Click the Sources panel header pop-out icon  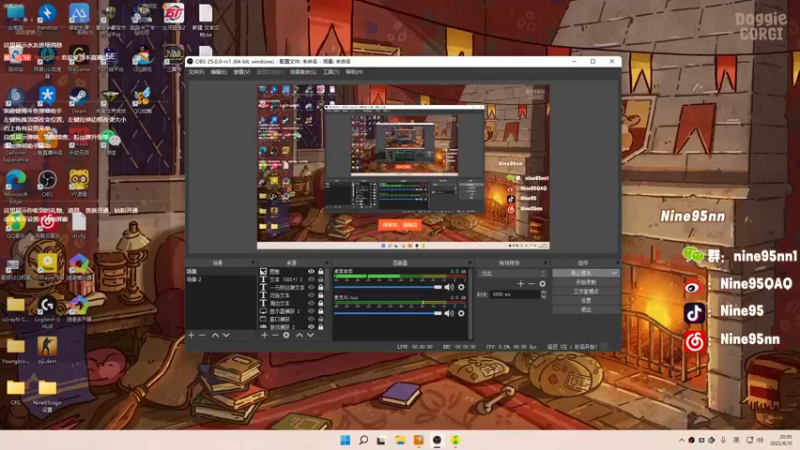pos(327,263)
